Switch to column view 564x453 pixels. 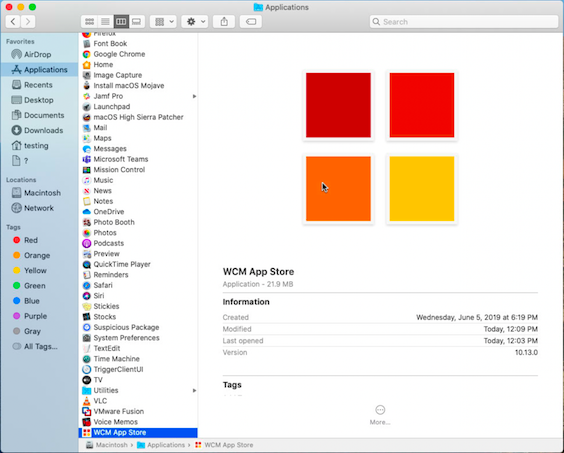pyautogui.click(x=121, y=22)
